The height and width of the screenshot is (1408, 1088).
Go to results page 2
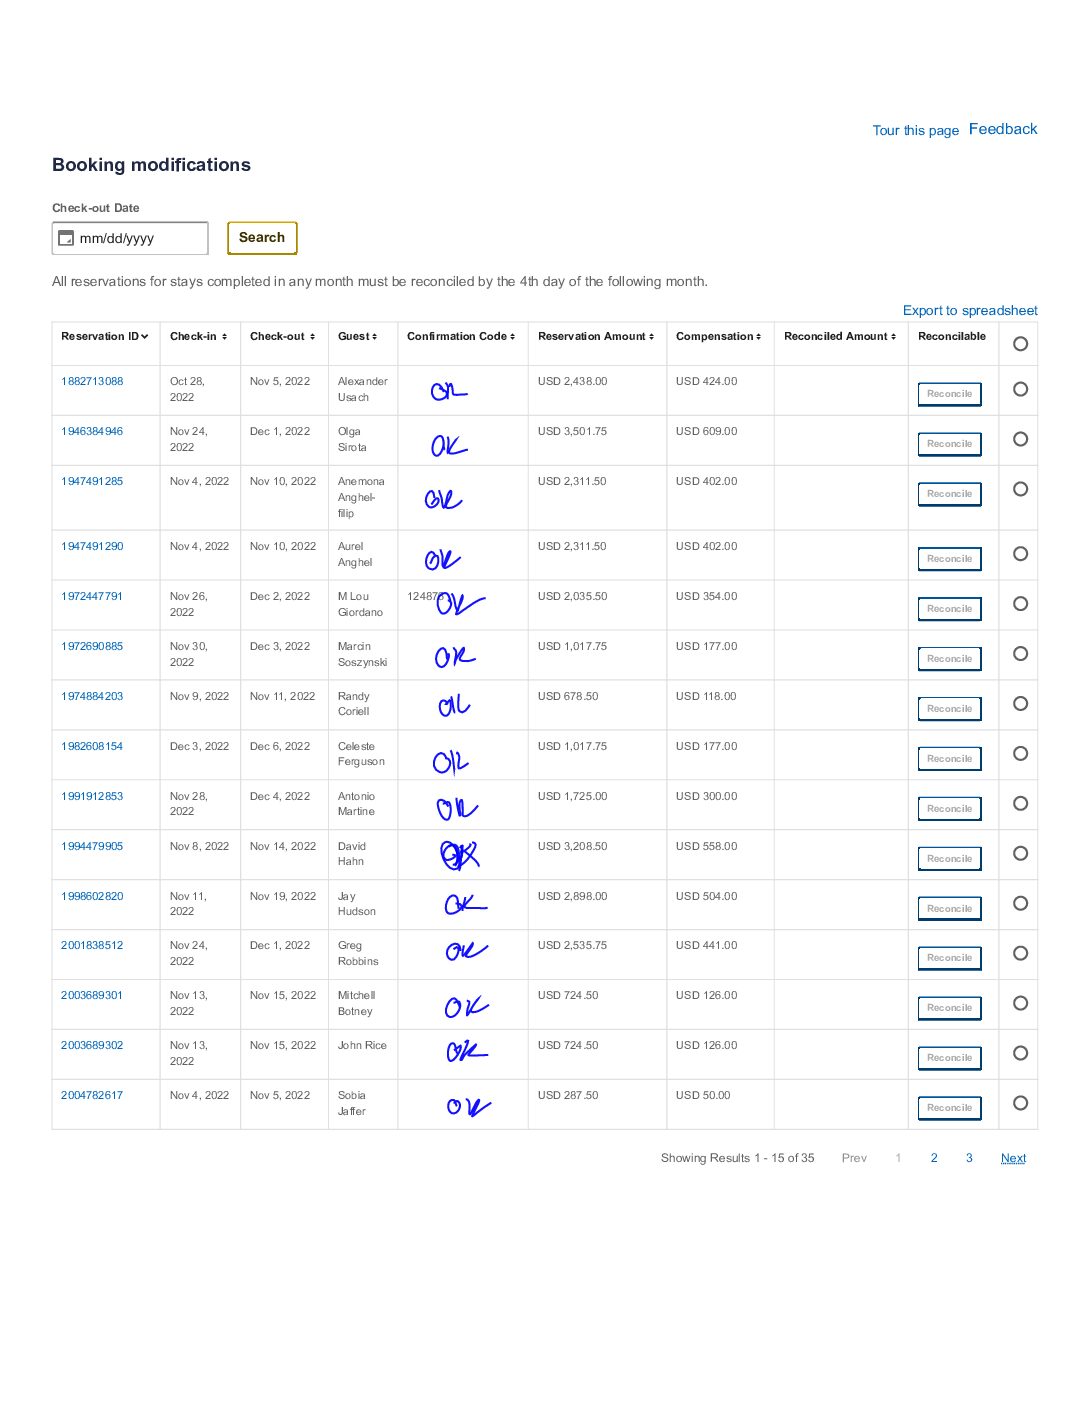coord(934,1158)
